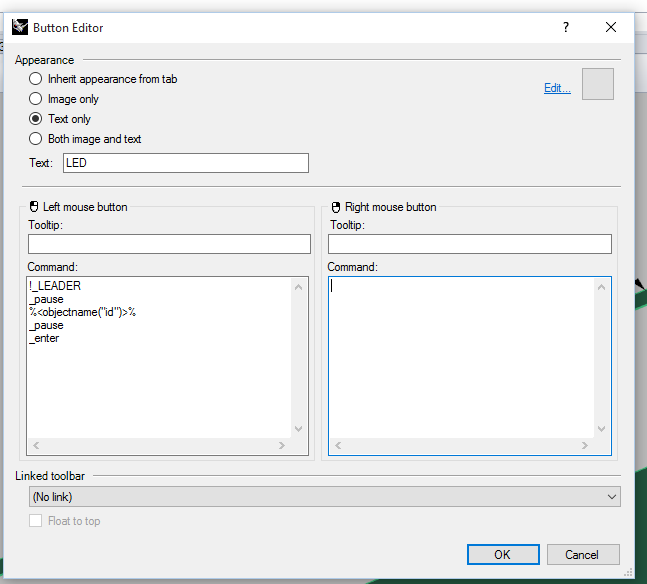This screenshot has width=647, height=584.
Task: Click the help question mark button
Action: 566,27
